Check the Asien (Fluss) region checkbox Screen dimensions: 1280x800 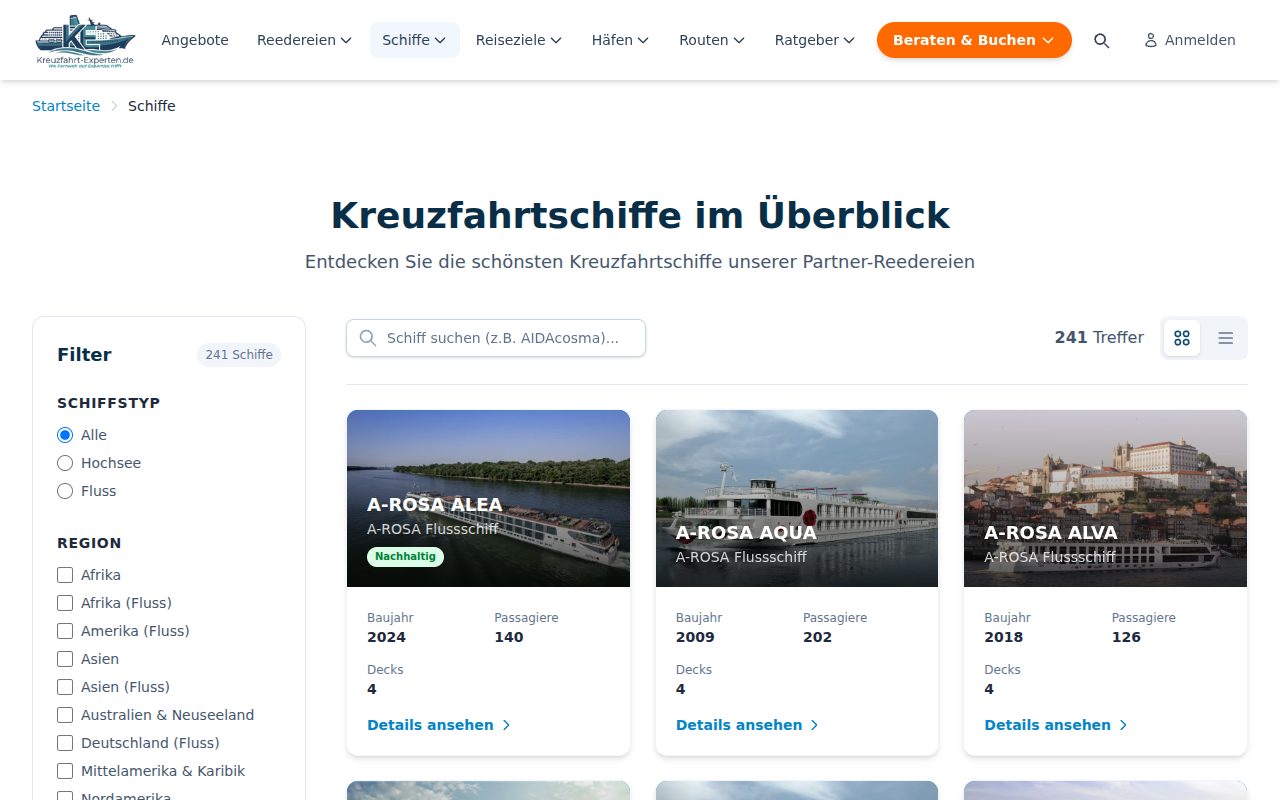tap(65, 687)
